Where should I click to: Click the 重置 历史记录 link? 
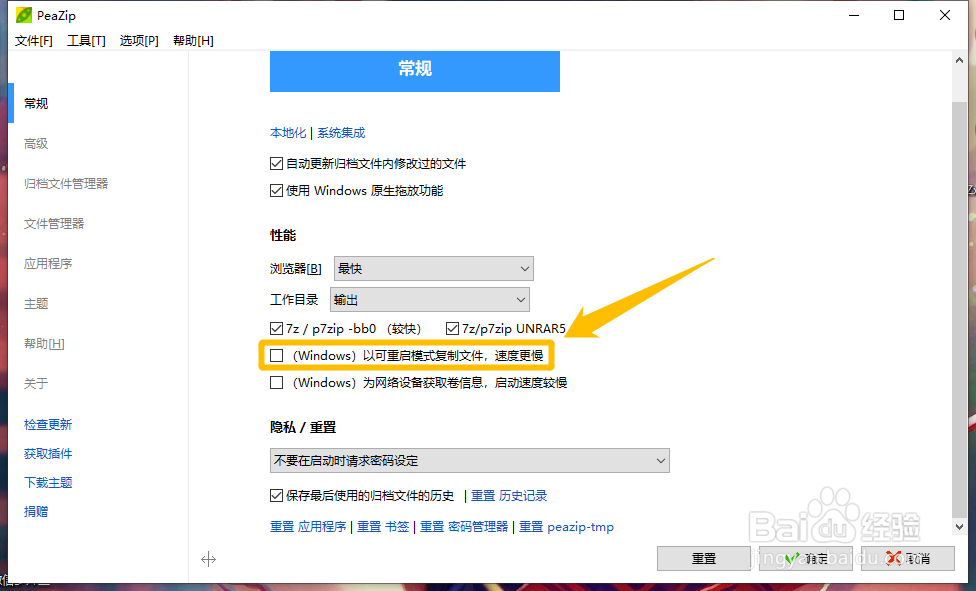509,496
